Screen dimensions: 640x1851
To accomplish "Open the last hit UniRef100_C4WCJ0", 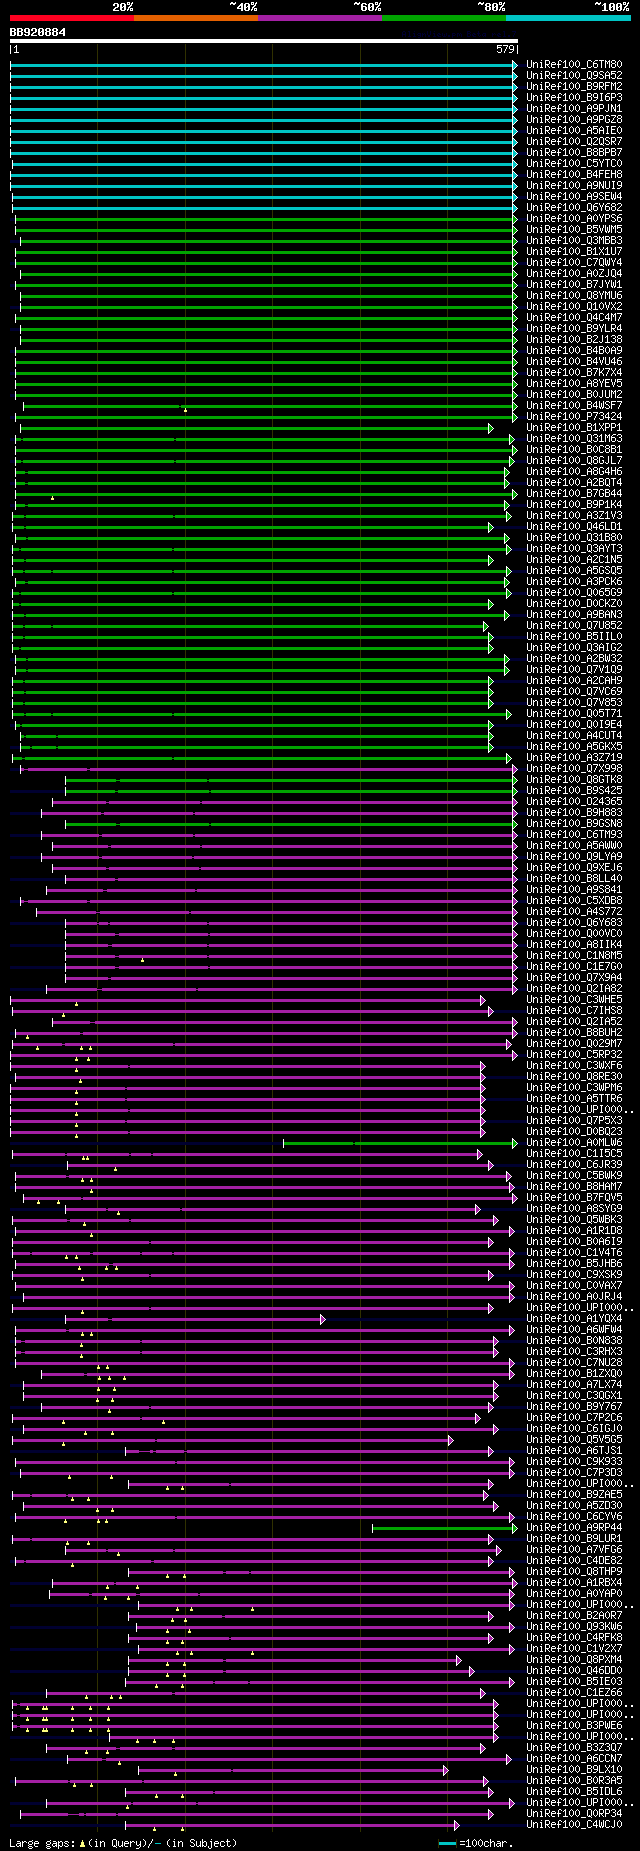I will tap(574, 1825).
